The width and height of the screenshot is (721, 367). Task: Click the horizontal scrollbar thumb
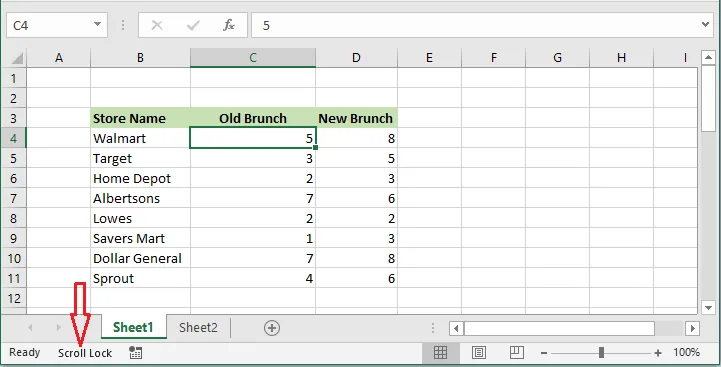tap(559, 328)
